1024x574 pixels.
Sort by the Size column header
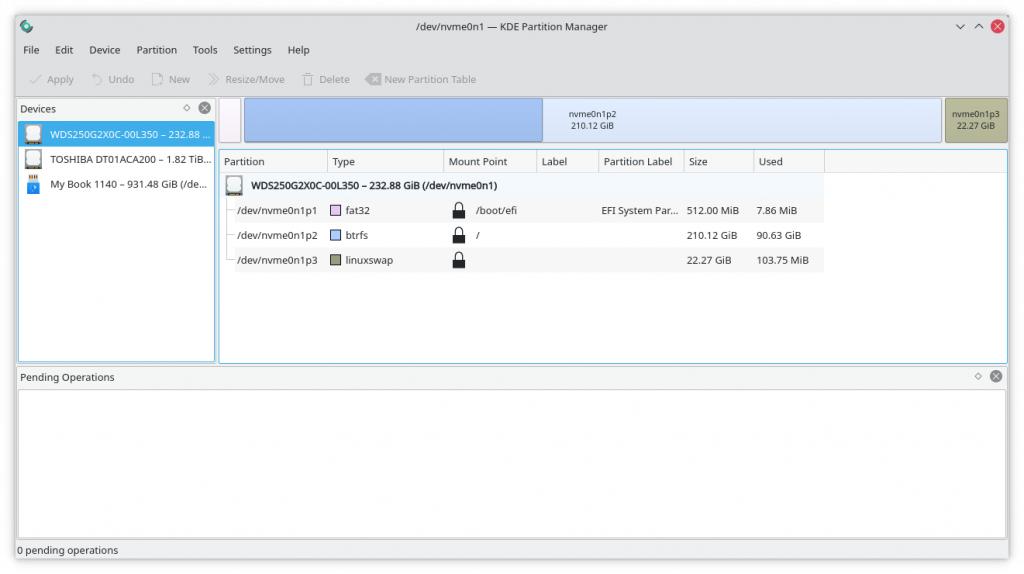click(x=698, y=162)
